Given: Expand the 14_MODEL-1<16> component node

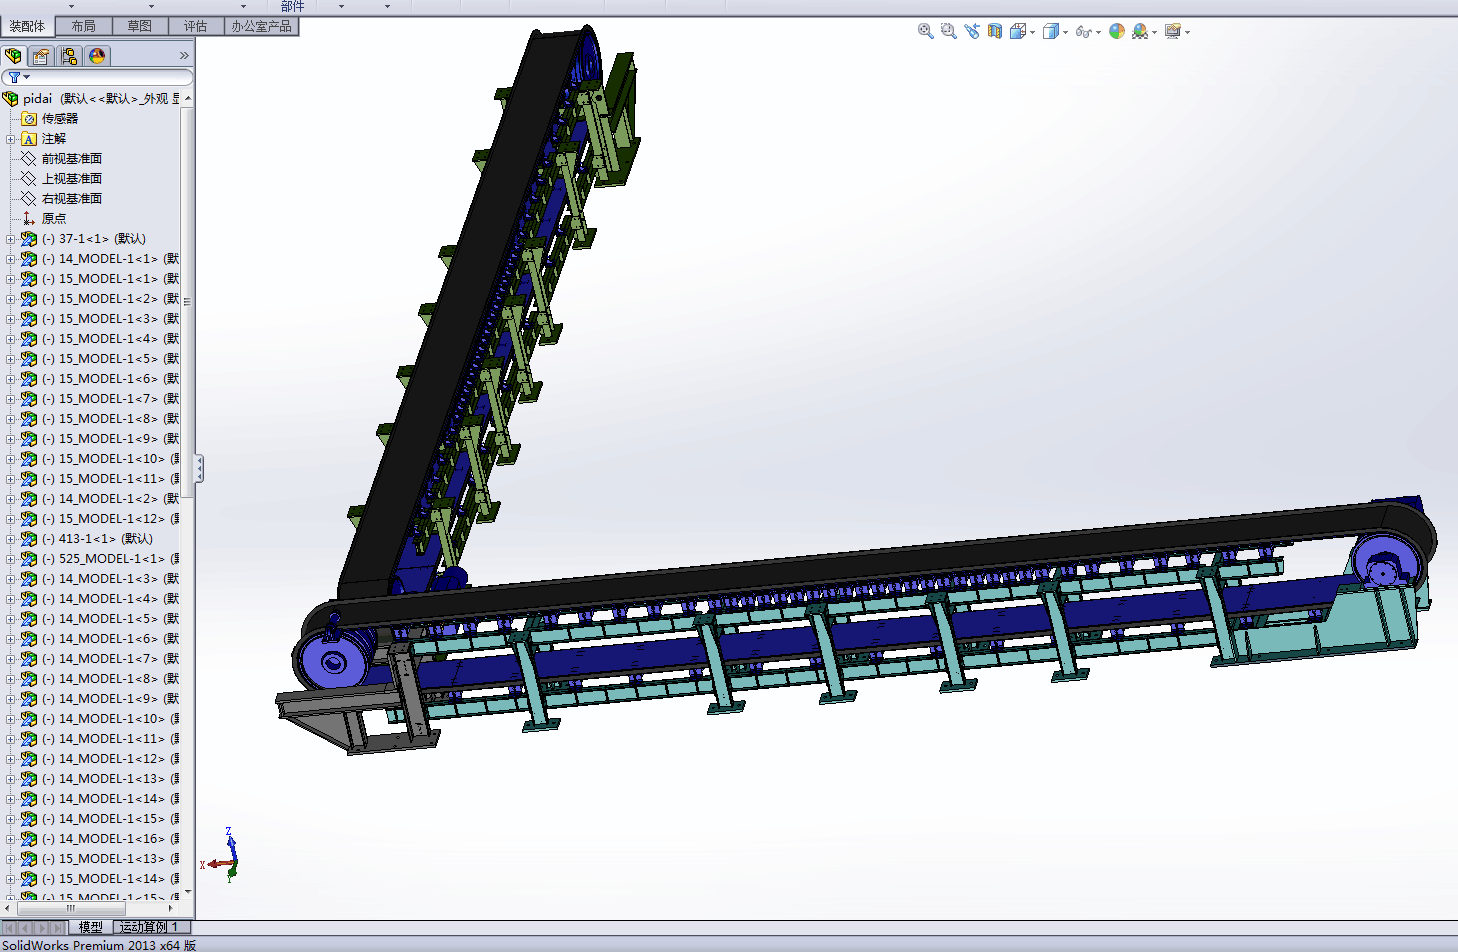Looking at the screenshot, I should pyautogui.click(x=10, y=839).
